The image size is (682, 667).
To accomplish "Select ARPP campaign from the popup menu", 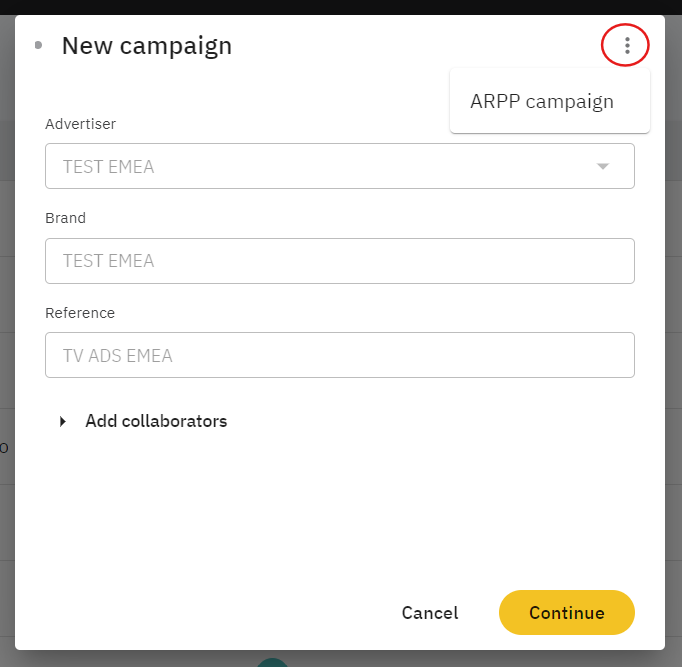I will coord(542,101).
